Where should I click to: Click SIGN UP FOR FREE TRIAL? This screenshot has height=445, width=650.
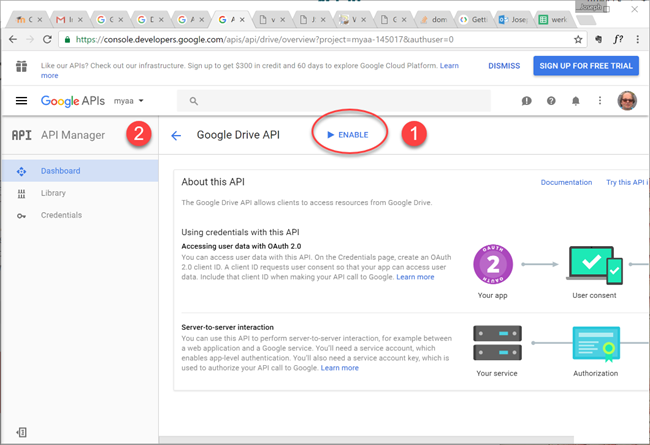[586, 66]
